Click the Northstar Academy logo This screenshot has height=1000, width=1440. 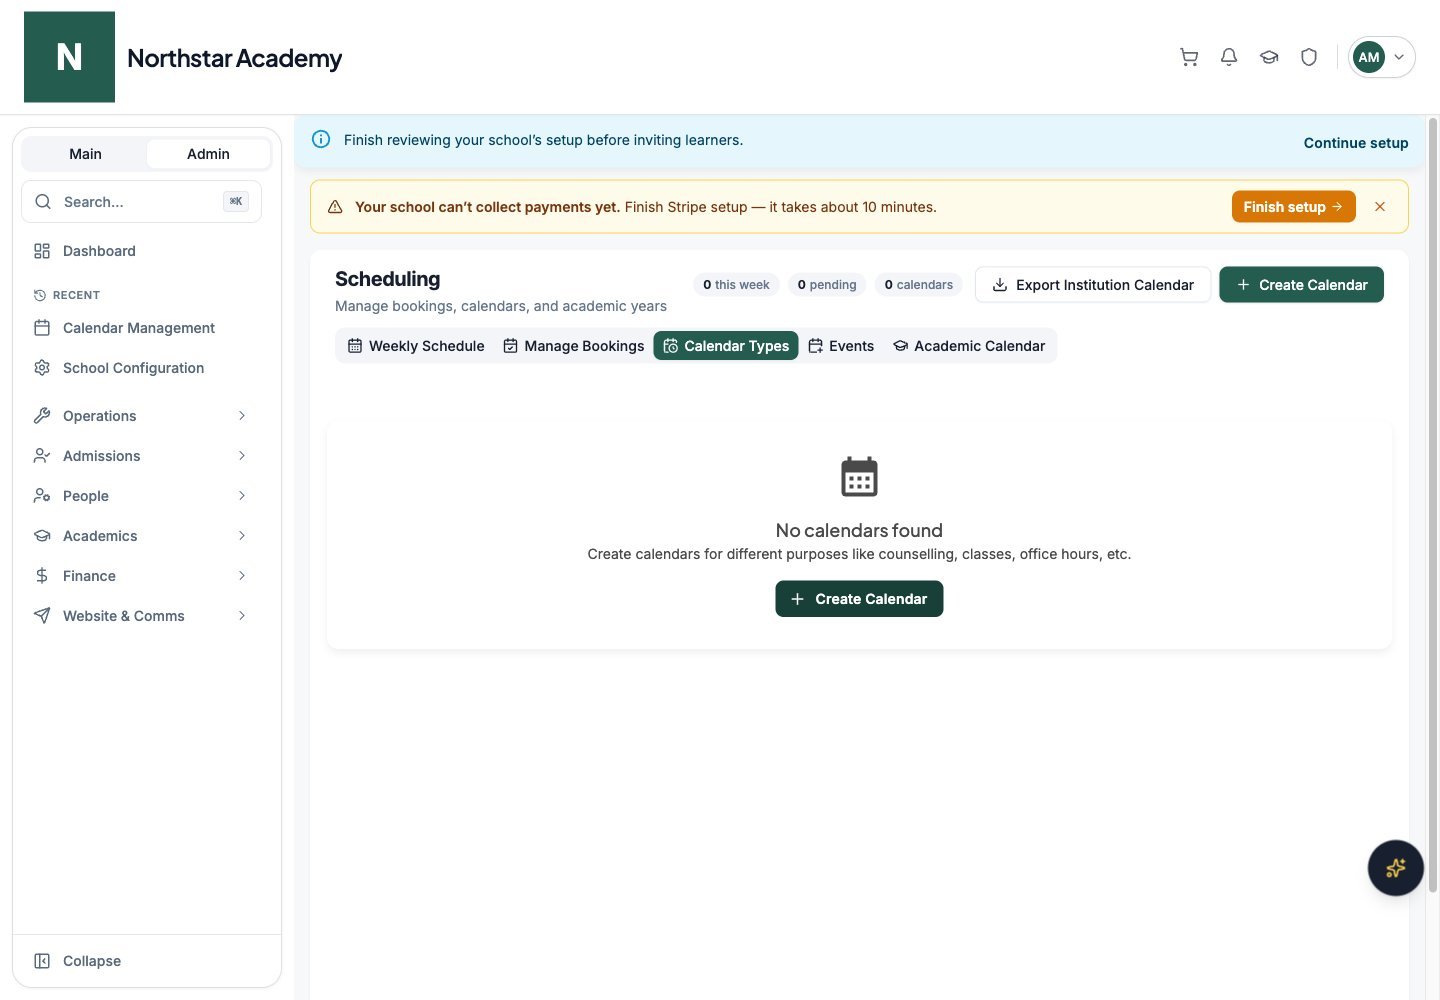[69, 57]
